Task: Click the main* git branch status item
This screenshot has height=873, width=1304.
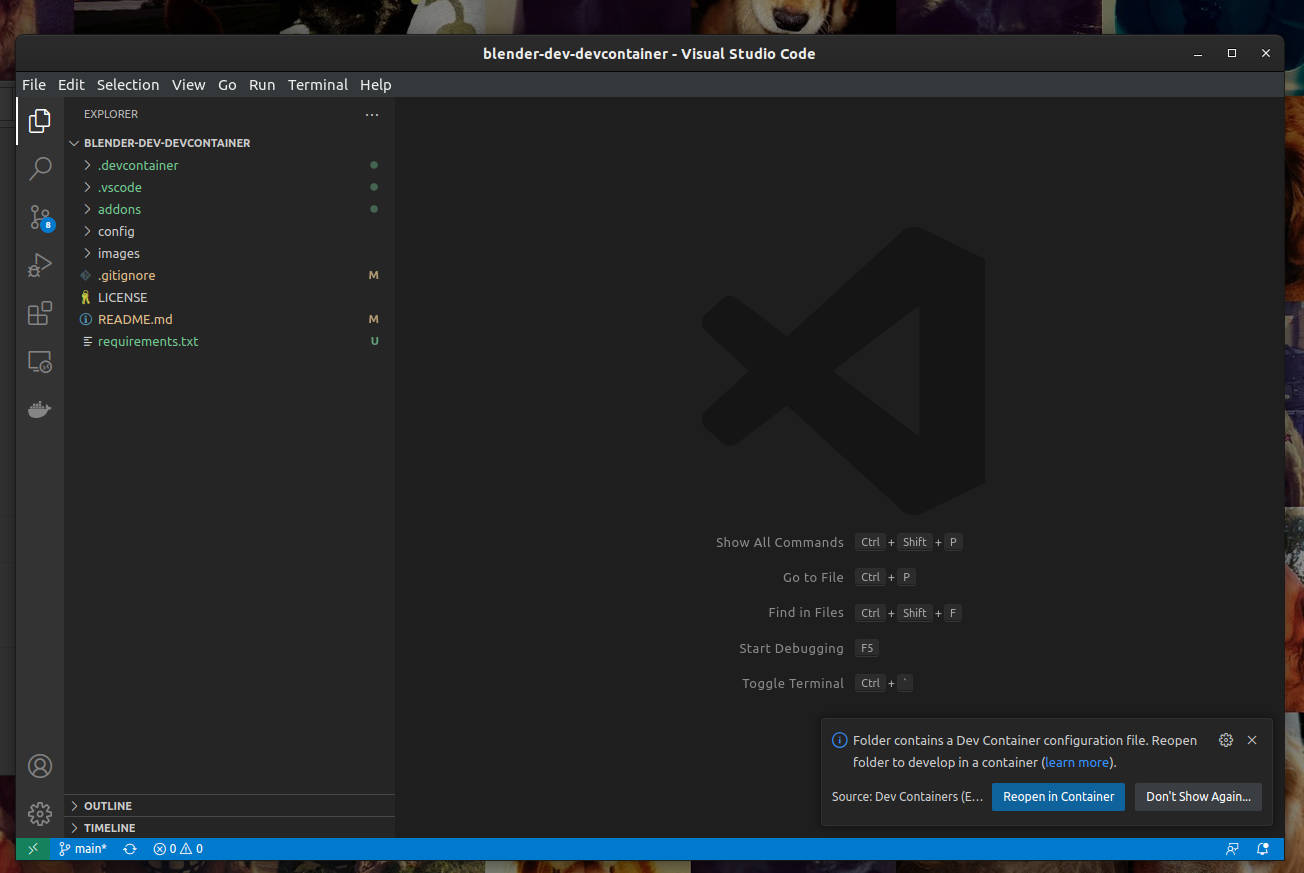Action: click(83, 849)
